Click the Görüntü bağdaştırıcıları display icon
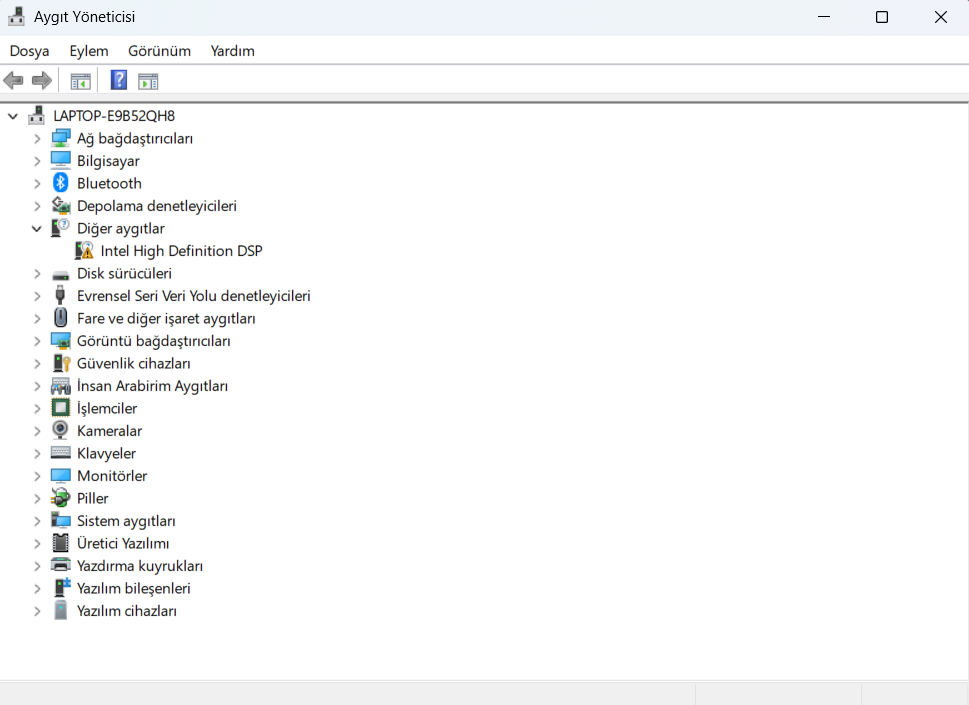969x705 pixels. click(61, 340)
